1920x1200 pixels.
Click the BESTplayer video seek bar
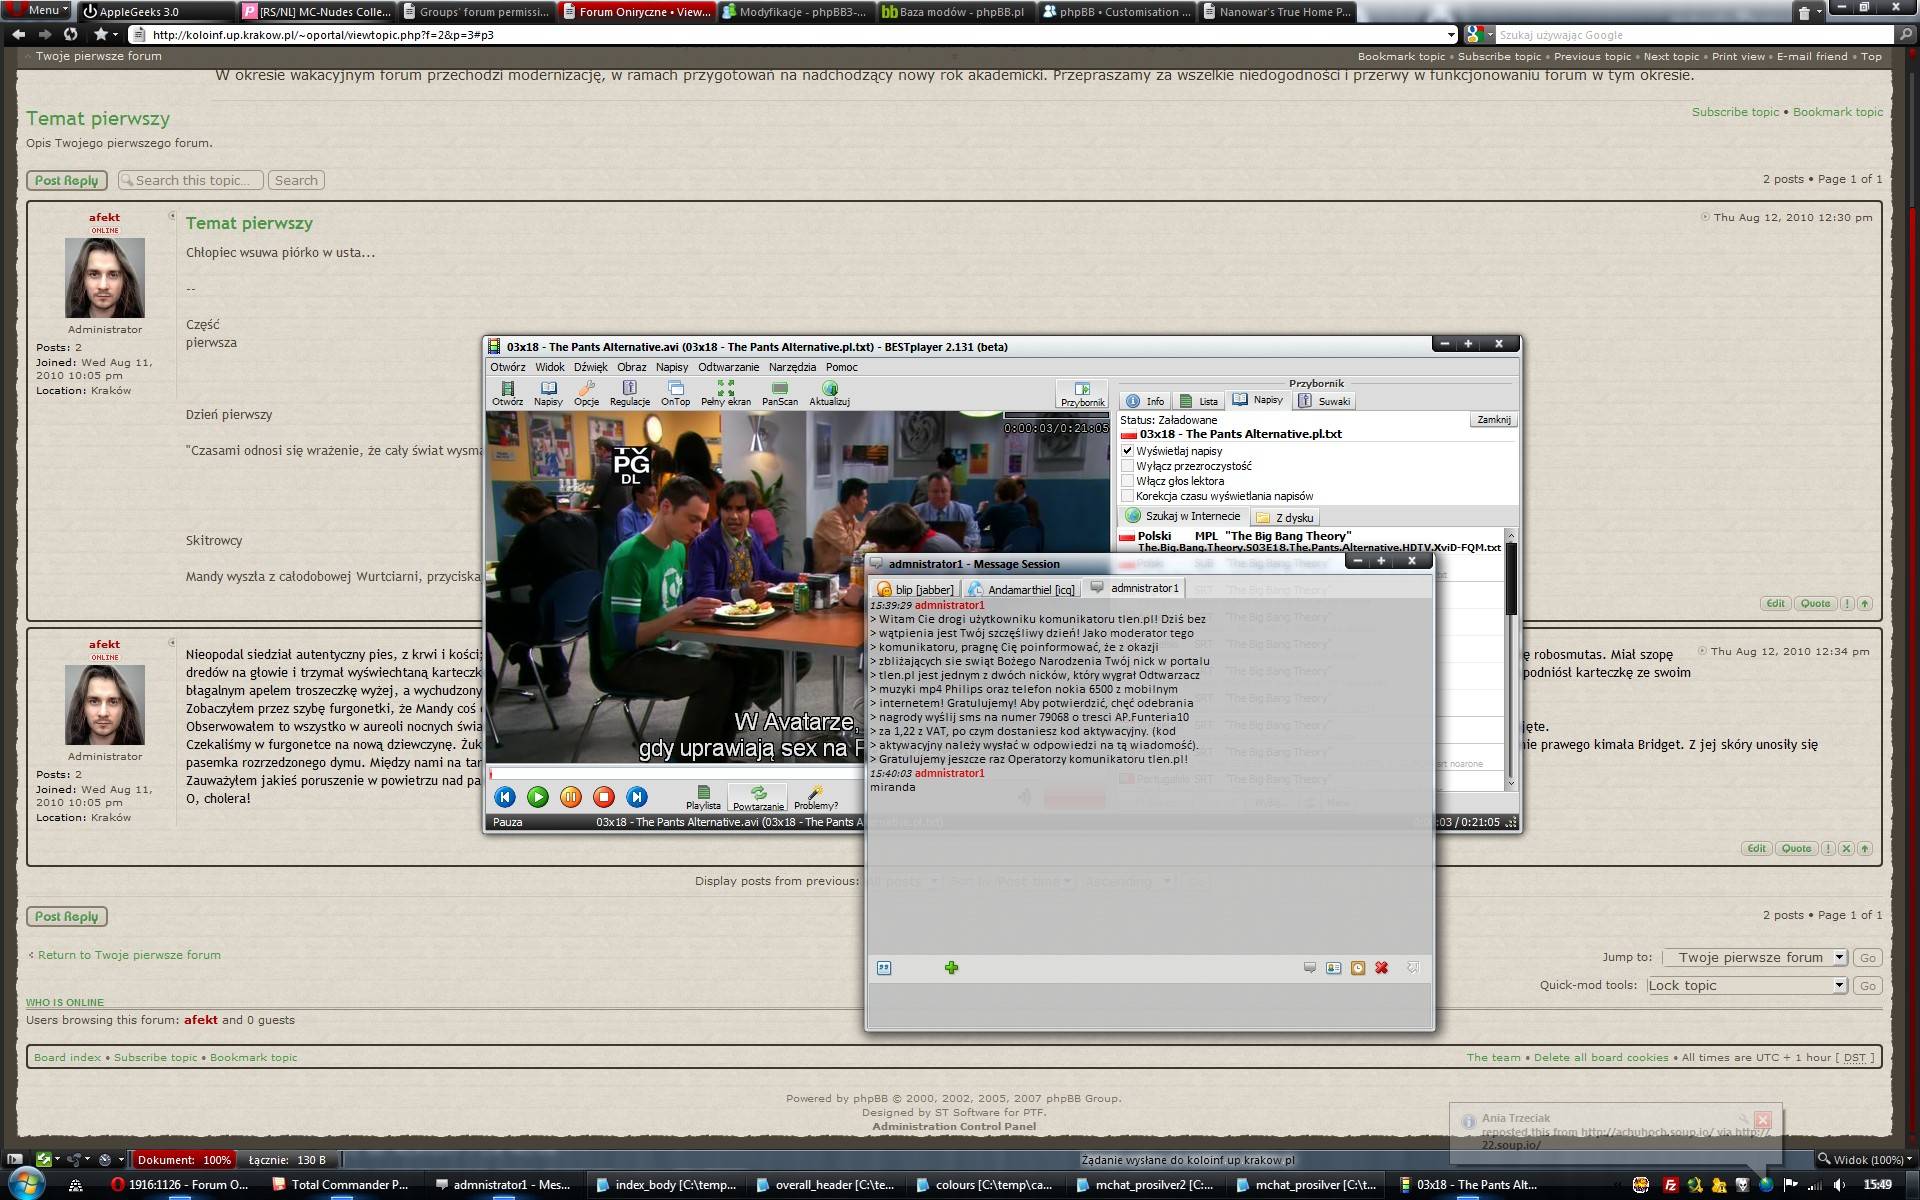click(x=676, y=774)
